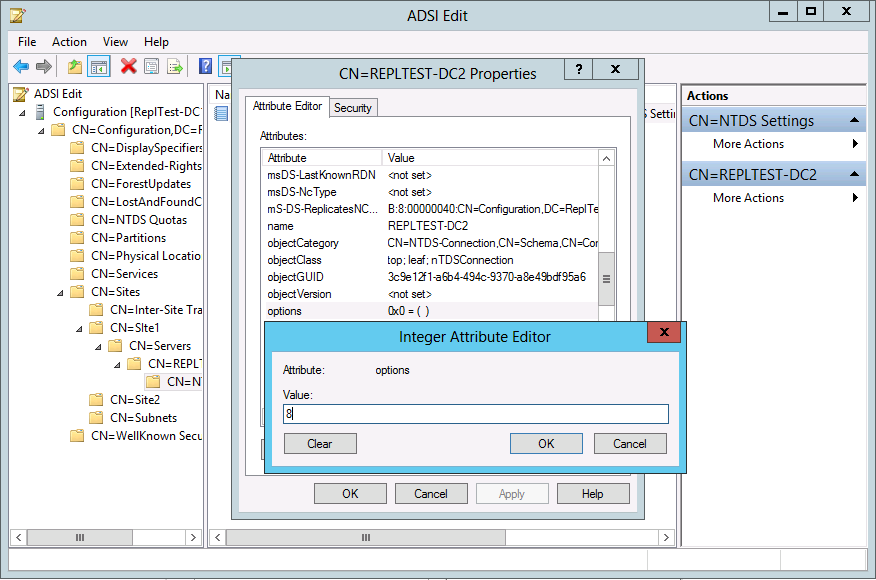Open the File menu
The image size is (876, 580).
(27, 42)
